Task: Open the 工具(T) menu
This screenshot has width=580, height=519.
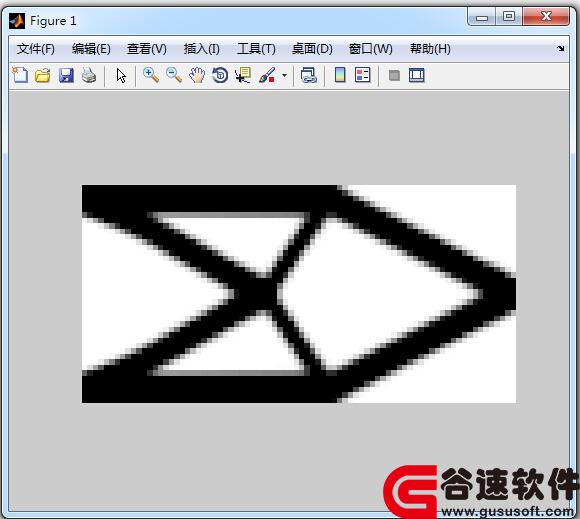Action: (256, 49)
